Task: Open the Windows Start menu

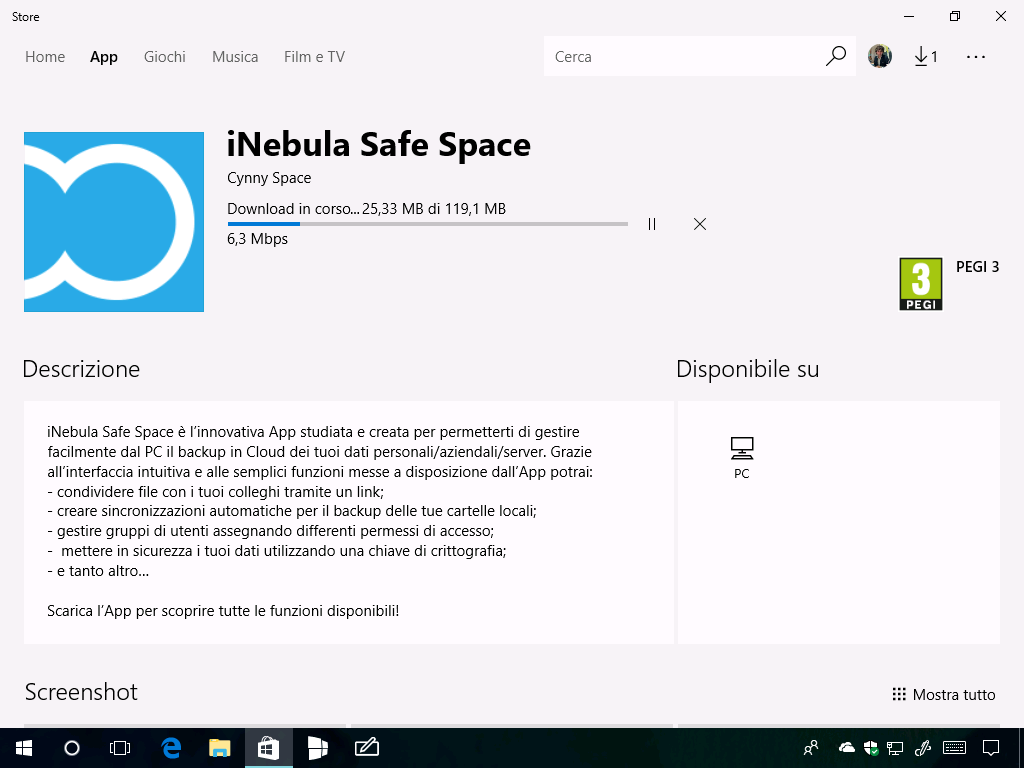Action: click(24, 748)
